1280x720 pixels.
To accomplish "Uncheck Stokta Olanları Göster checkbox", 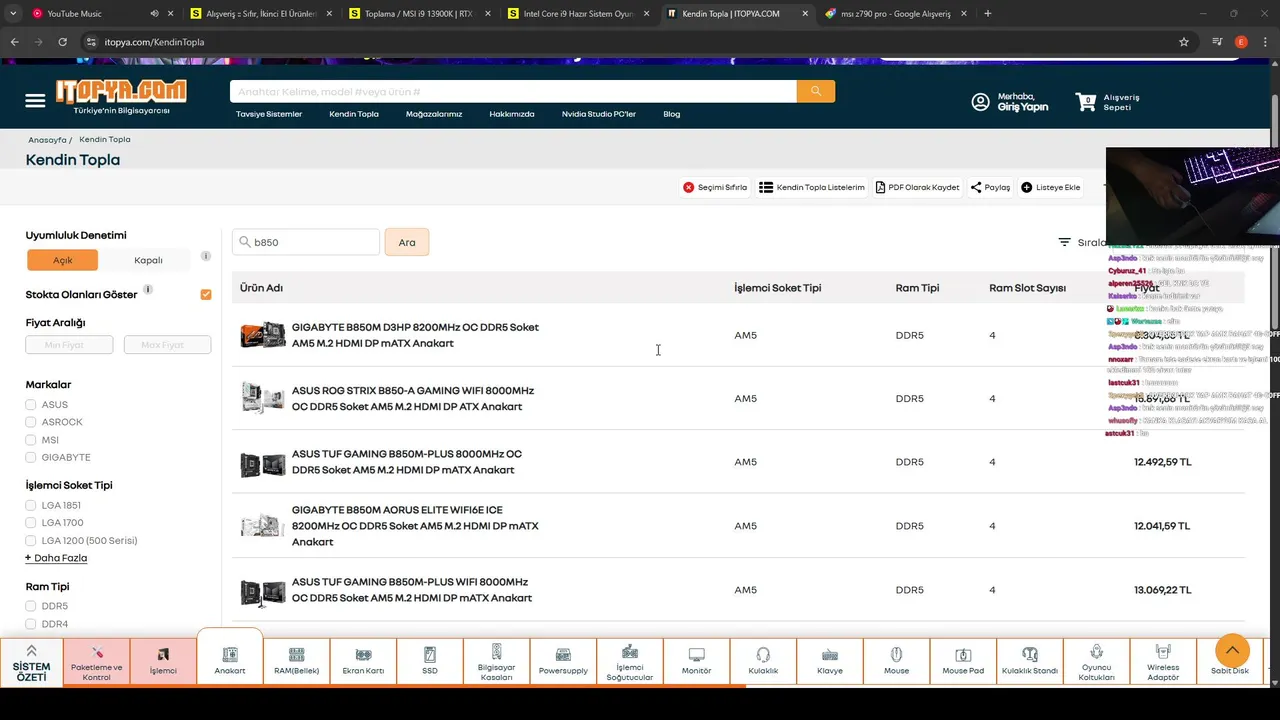I will tap(206, 294).
